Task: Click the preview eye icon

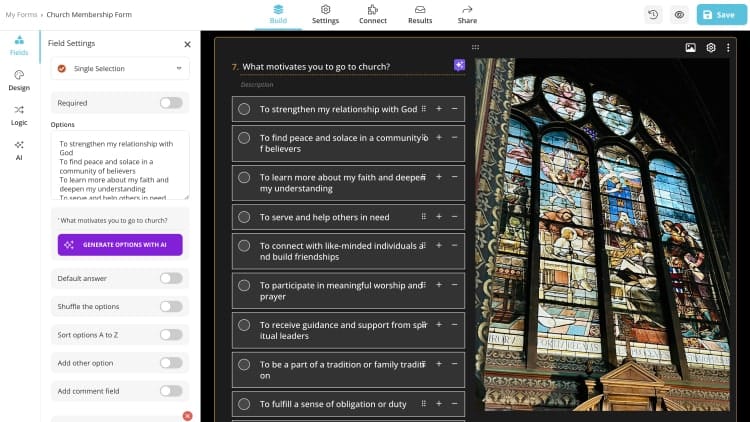Action: tap(679, 15)
